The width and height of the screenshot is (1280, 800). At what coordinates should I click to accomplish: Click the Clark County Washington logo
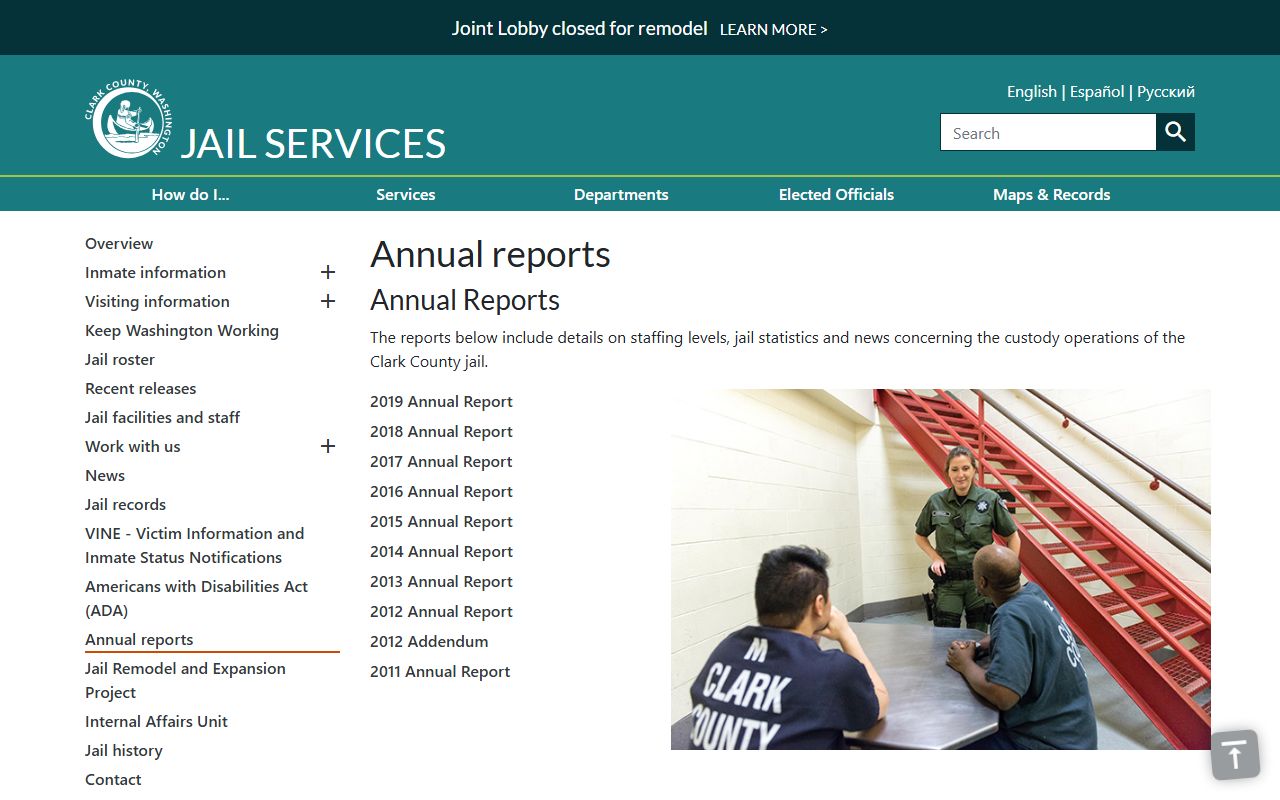point(128,120)
